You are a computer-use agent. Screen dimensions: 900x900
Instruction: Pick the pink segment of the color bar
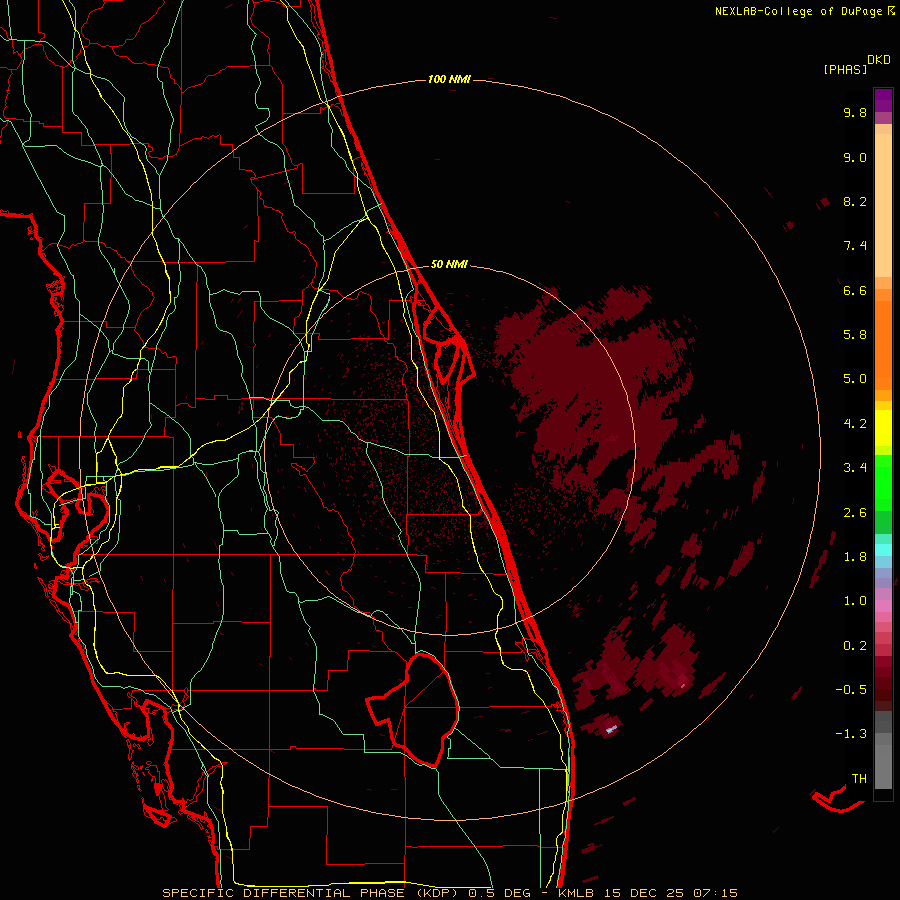coord(883,606)
